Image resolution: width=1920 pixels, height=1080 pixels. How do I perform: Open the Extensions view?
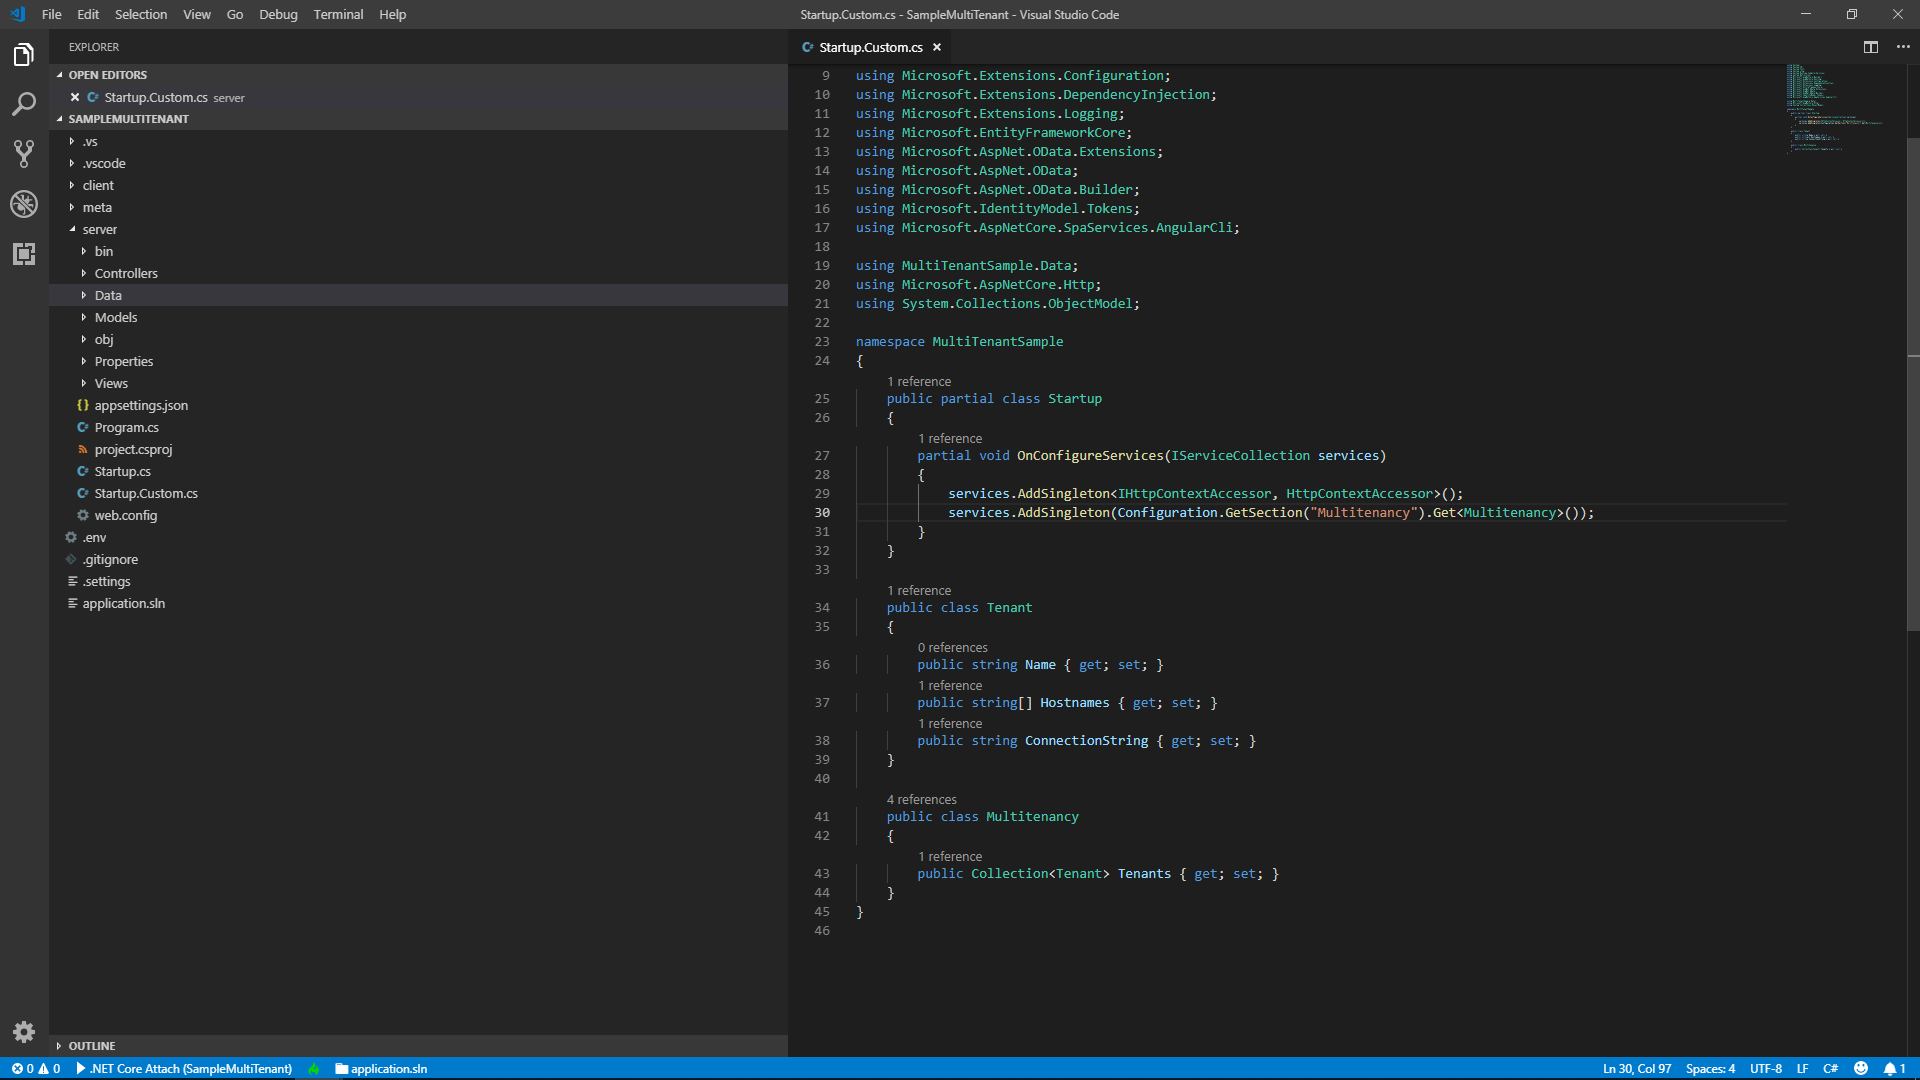pos(24,254)
